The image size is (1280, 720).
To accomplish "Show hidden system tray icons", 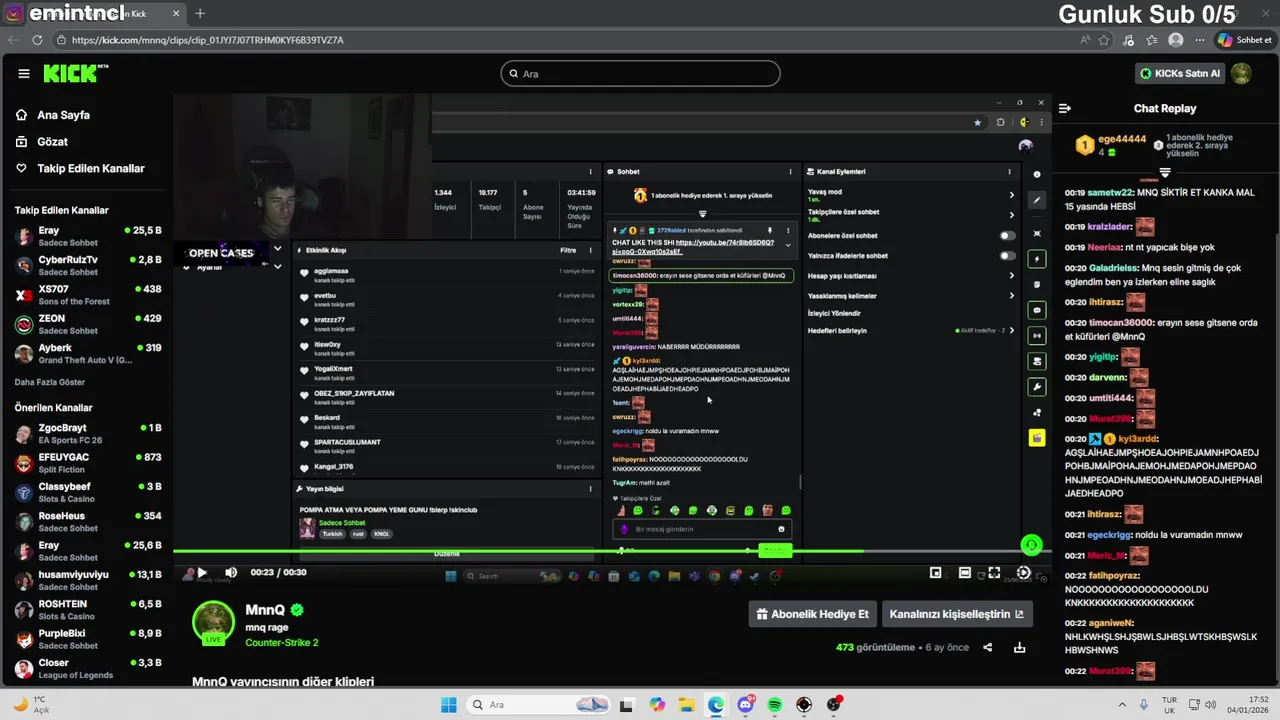I will coord(1121,705).
